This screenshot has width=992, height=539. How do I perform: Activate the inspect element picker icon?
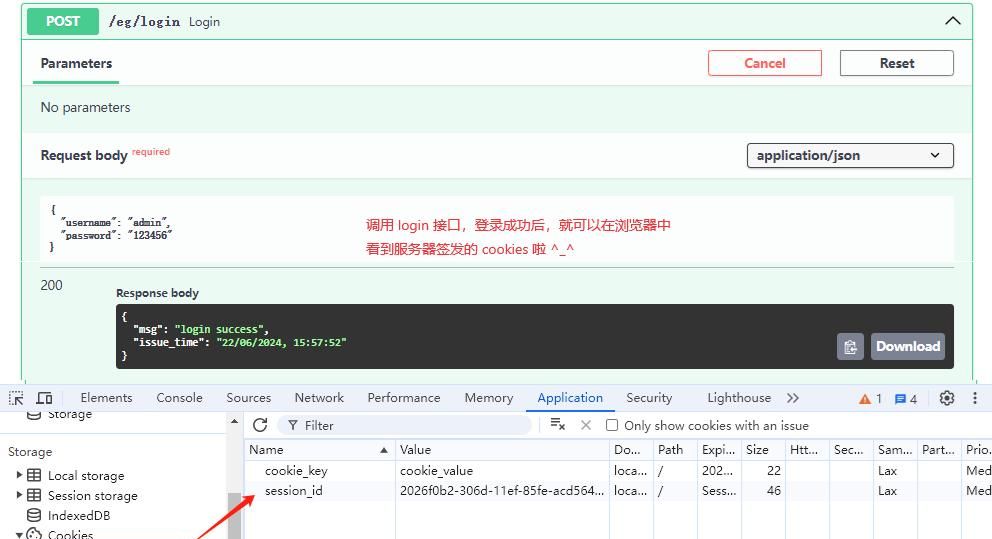tap(16, 398)
